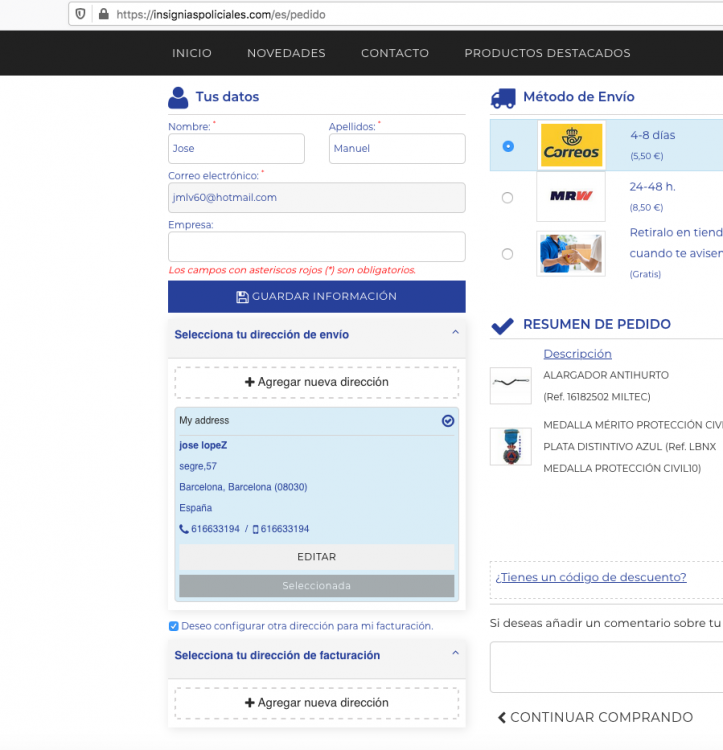Click the shield tracking protection icon
This screenshot has width=723, height=750.
tap(80, 14)
